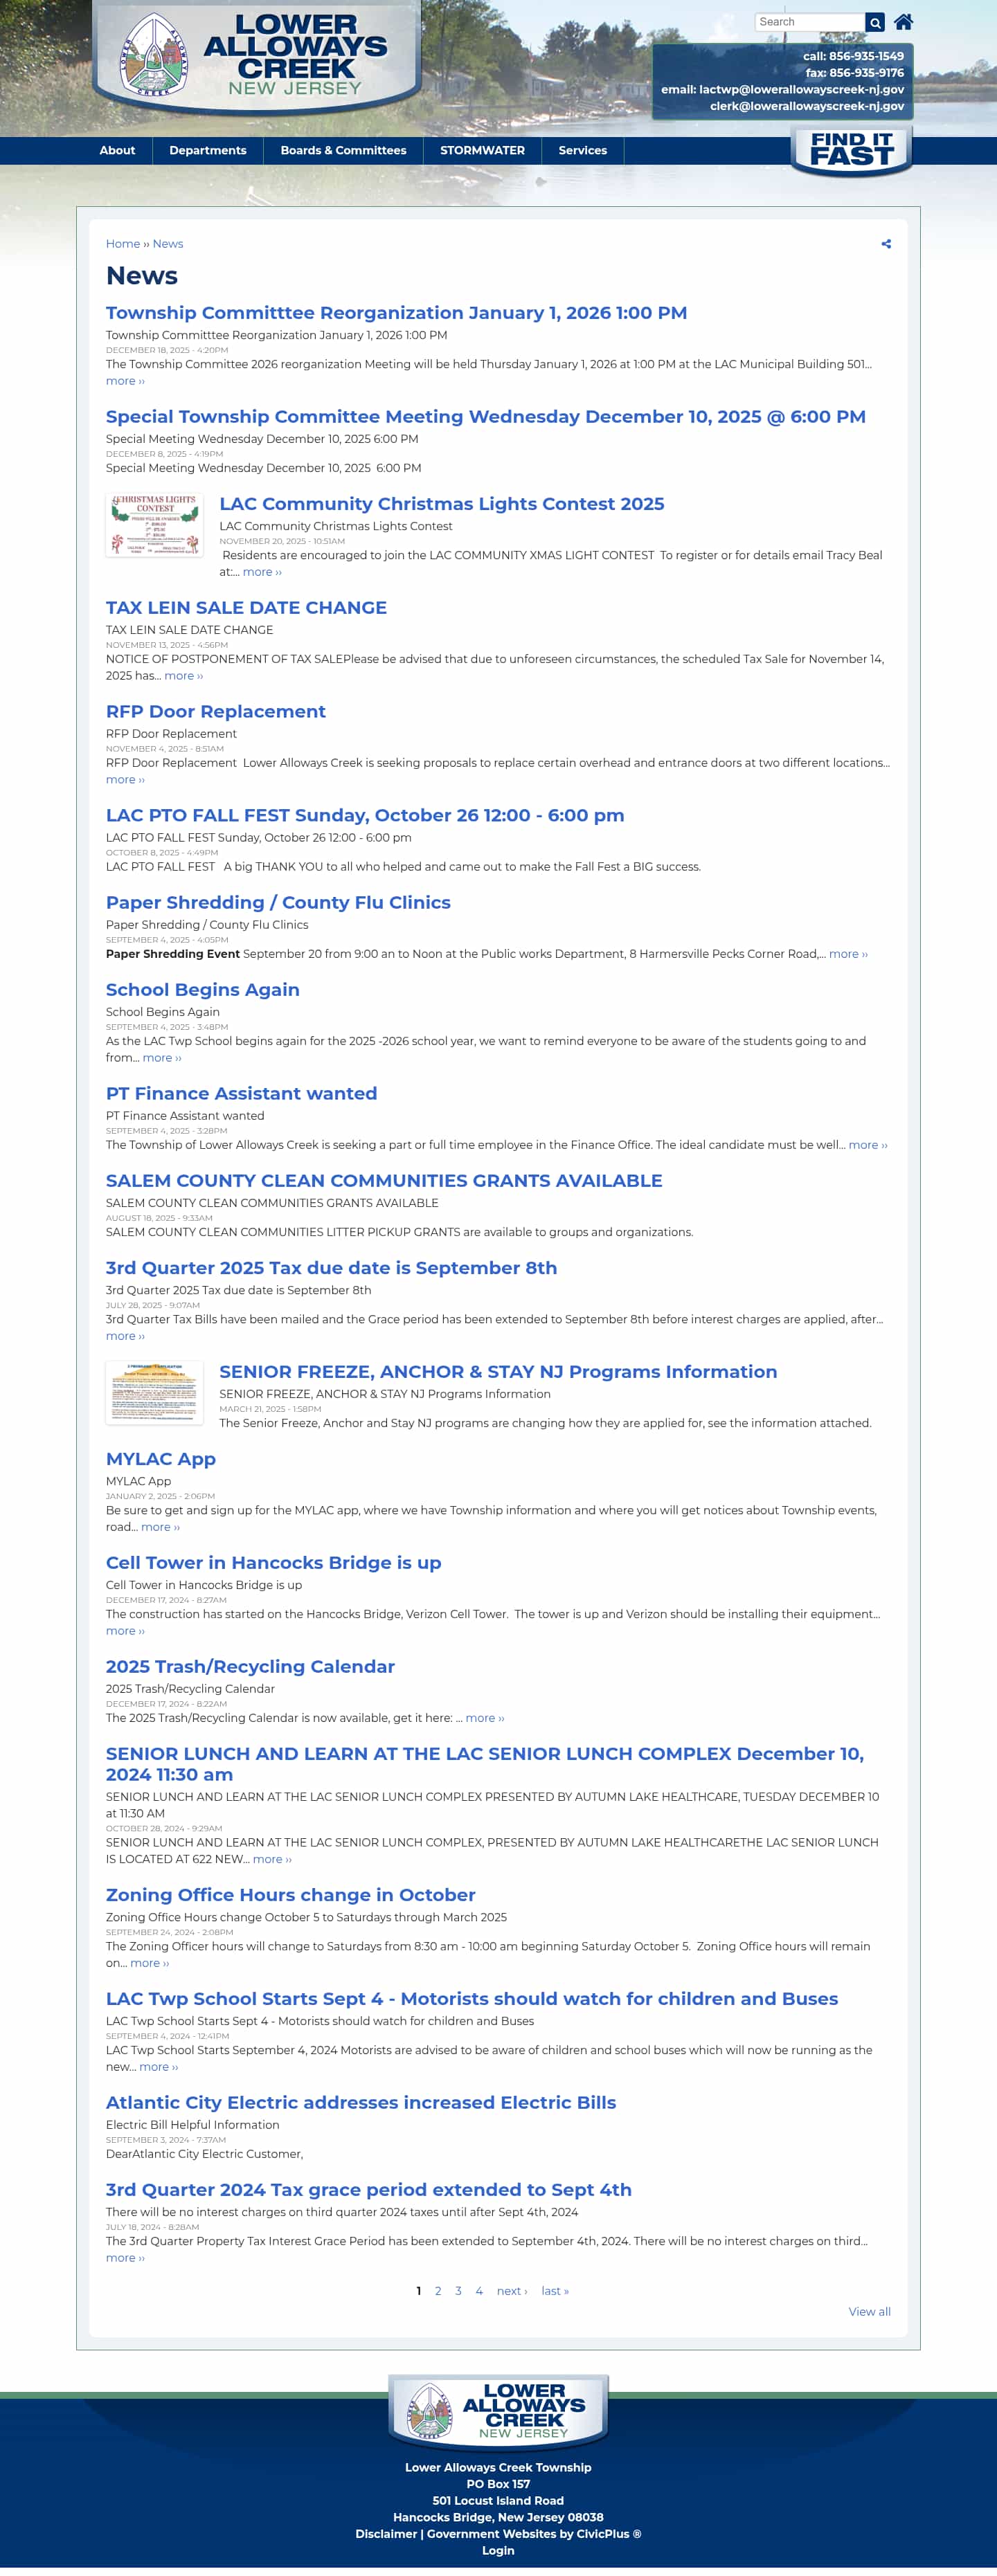
Task: Click the Login footer link
Action: pyautogui.click(x=498, y=2551)
